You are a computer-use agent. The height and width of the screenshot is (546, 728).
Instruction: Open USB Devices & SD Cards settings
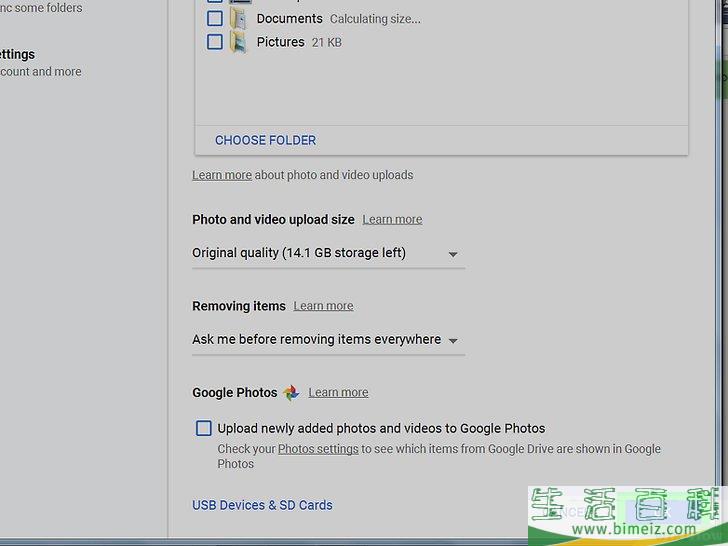(262, 505)
